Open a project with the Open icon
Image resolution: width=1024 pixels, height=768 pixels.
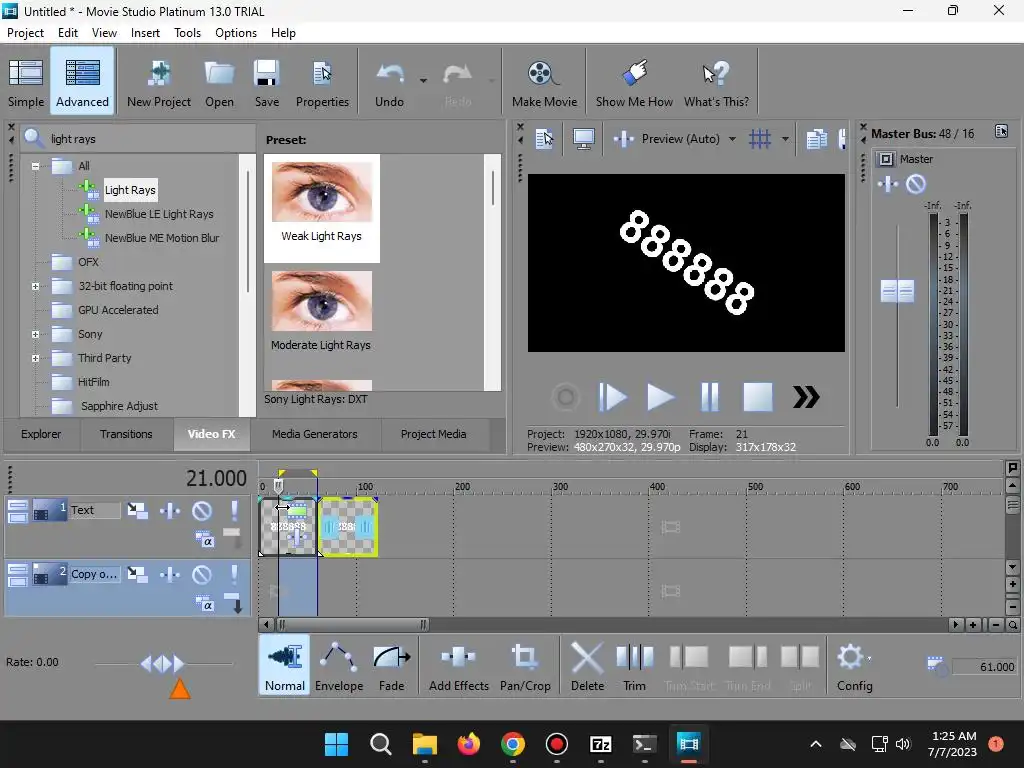(219, 82)
